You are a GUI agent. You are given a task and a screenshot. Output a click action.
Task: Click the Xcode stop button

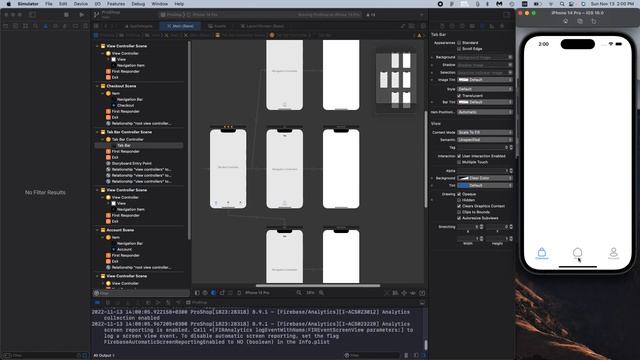pos(66,15)
